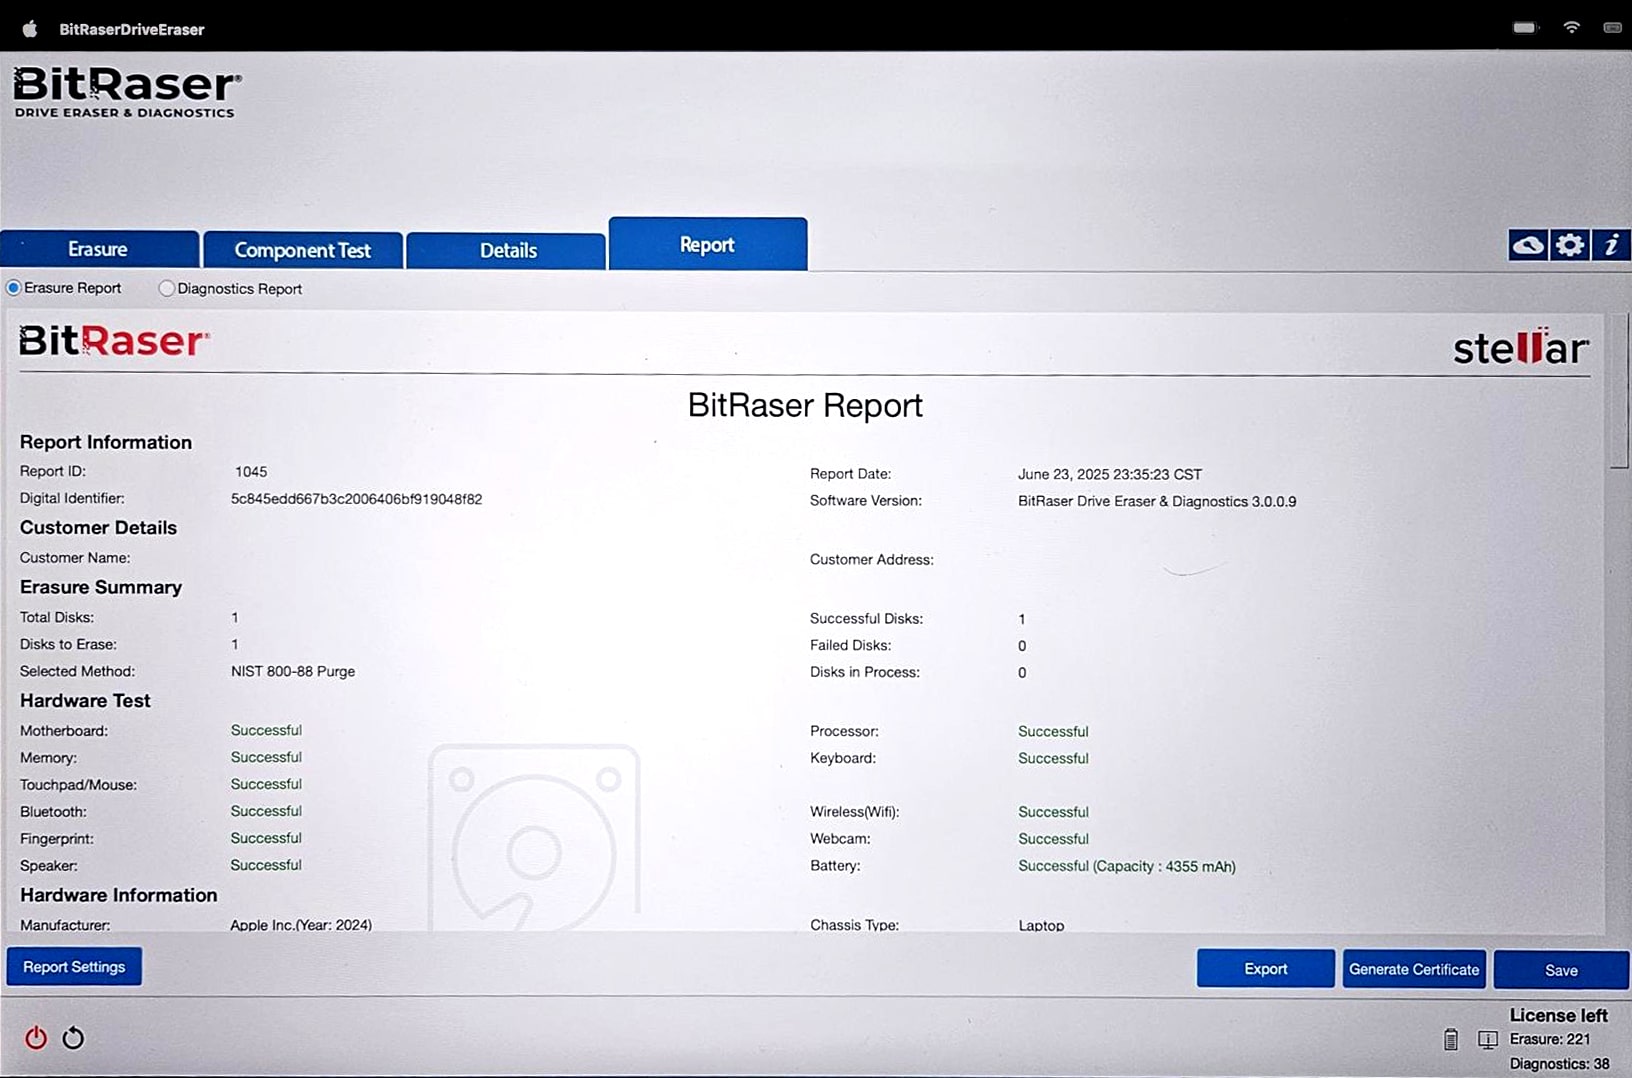This screenshot has width=1632, height=1078.
Task: Click the Diagnostics: 38 license count
Action: (1559, 1064)
